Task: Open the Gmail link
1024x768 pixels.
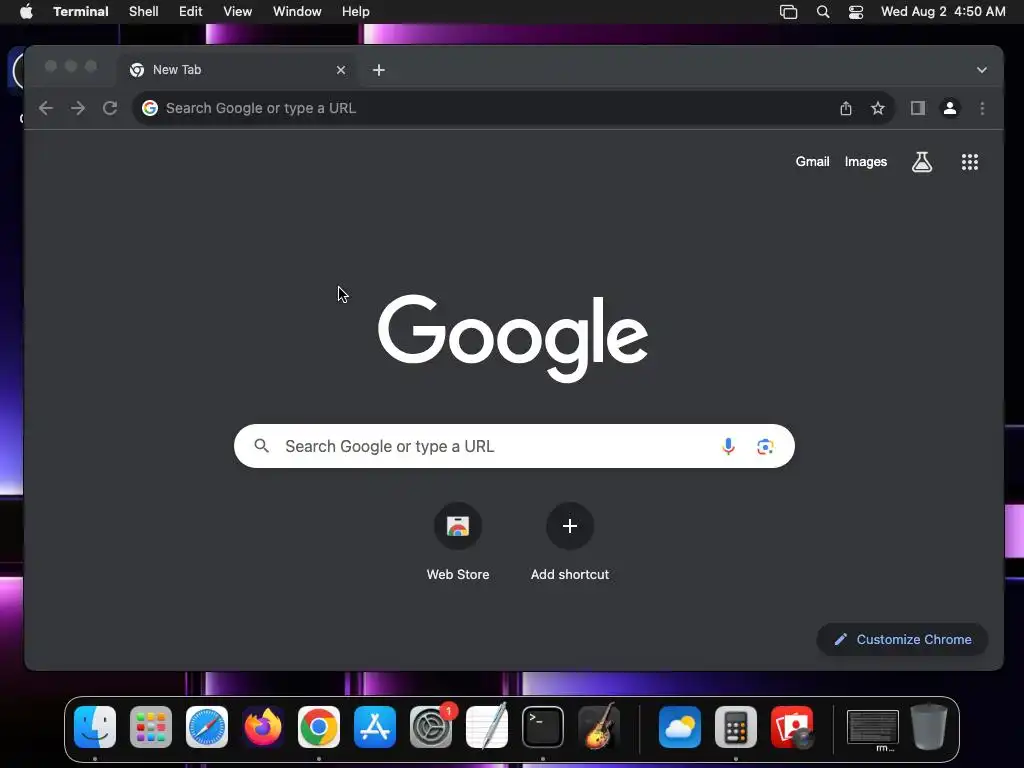Action: point(812,161)
